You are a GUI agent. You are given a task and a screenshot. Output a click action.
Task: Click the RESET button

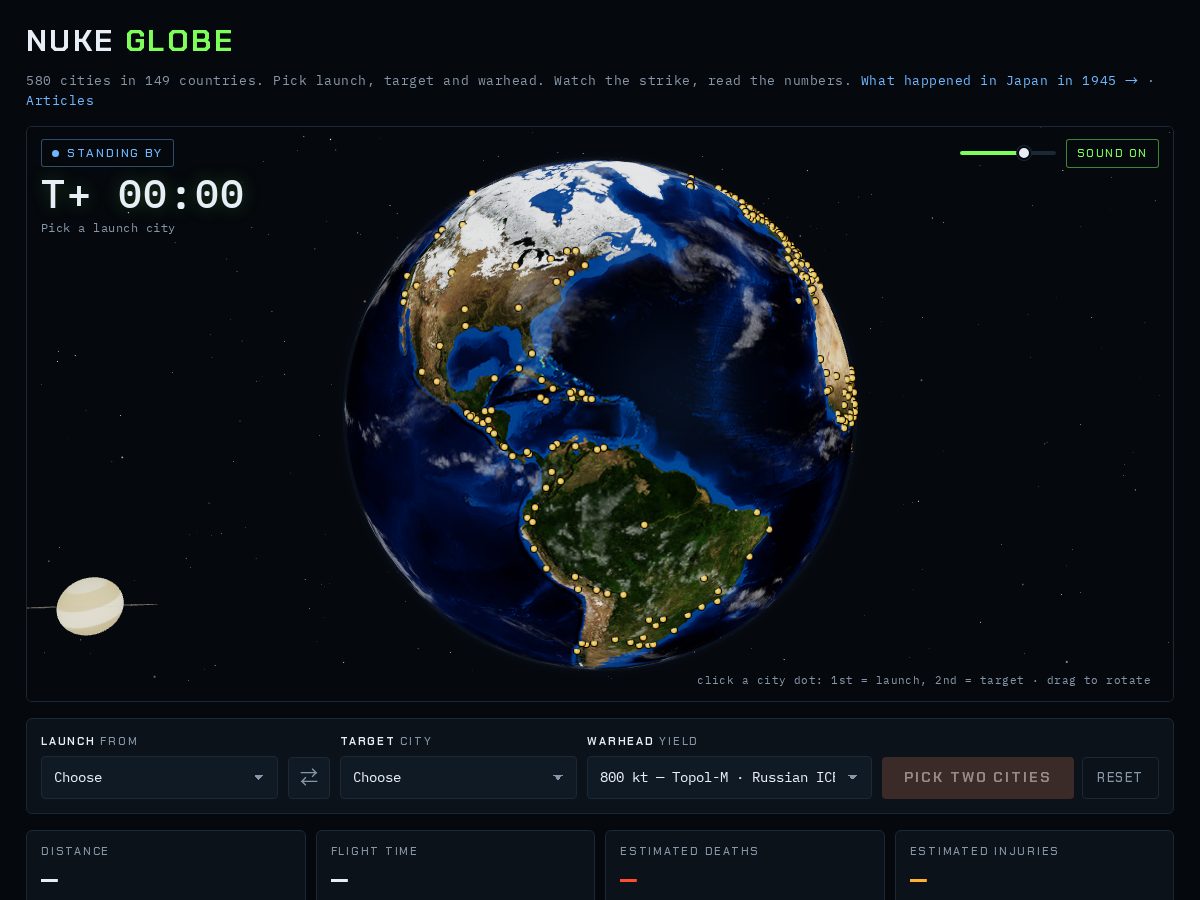[1120, 777]
